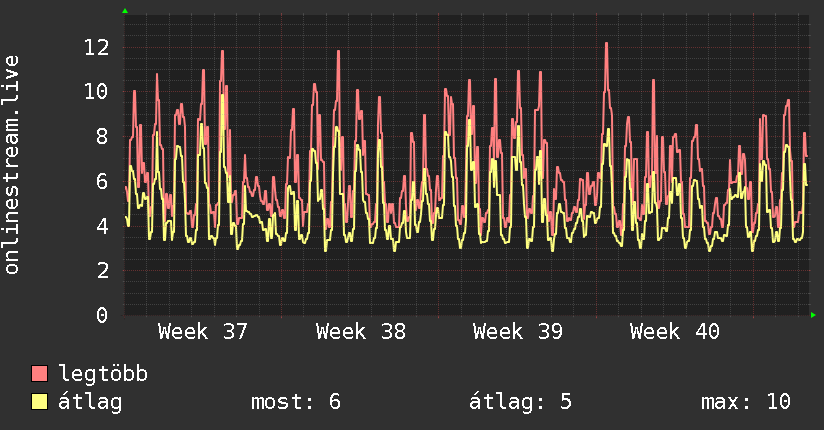The width and height of the screenshot is (824, 430).
Task: Click the y-axis value 8
Action: point(102,137)
